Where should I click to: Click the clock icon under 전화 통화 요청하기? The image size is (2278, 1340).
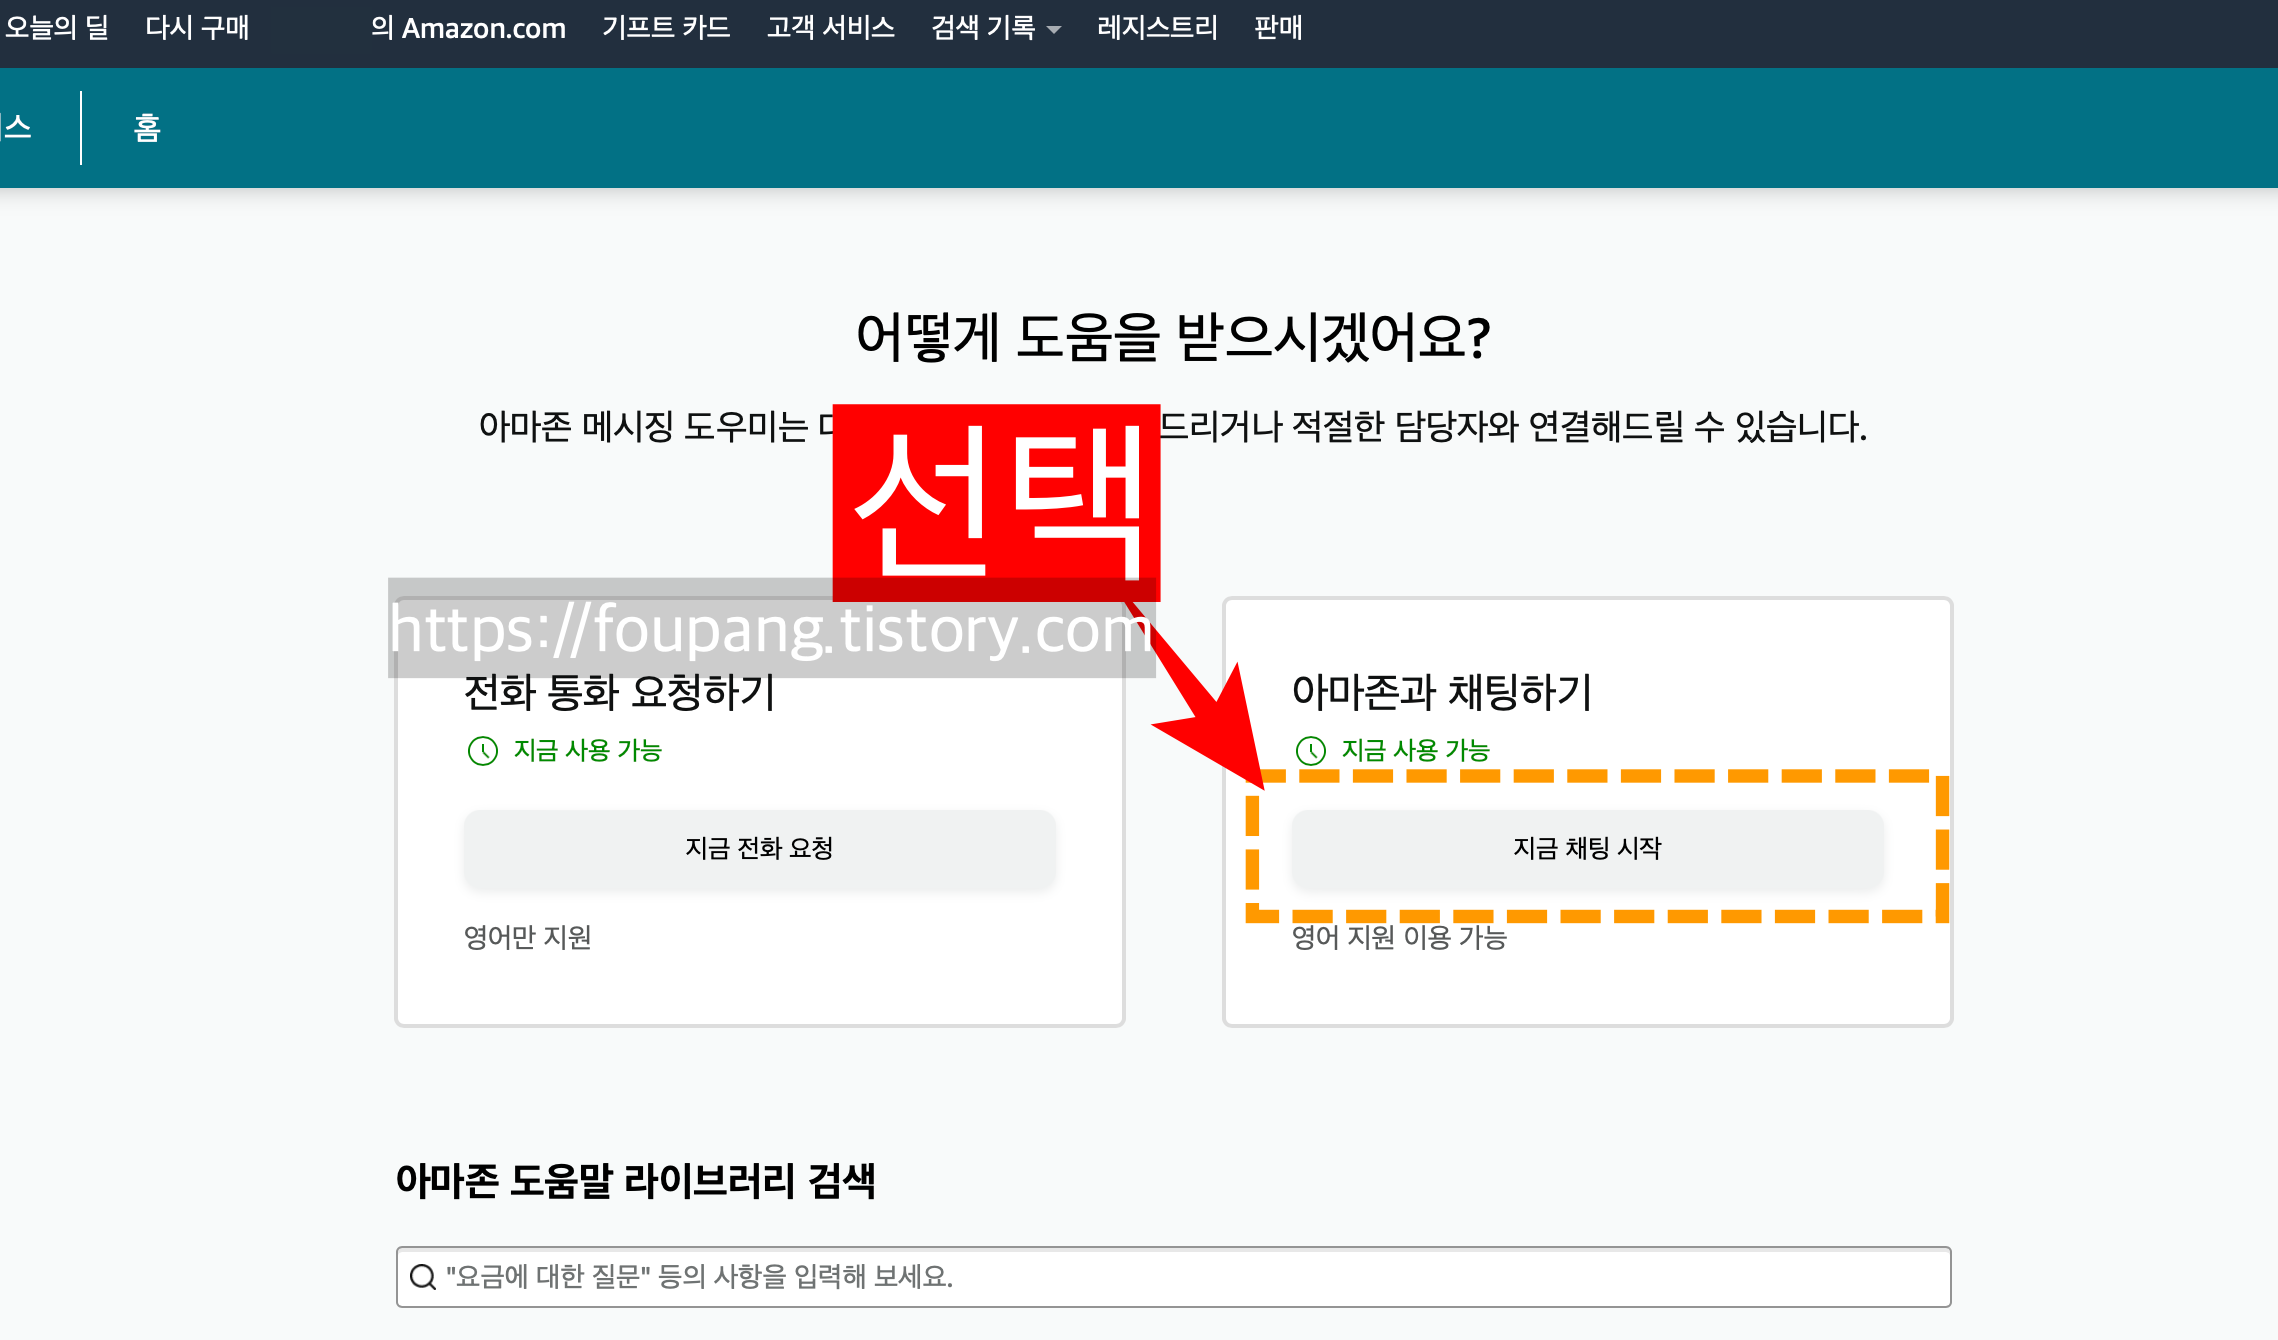pyautogui.click(x=483, y=750)
